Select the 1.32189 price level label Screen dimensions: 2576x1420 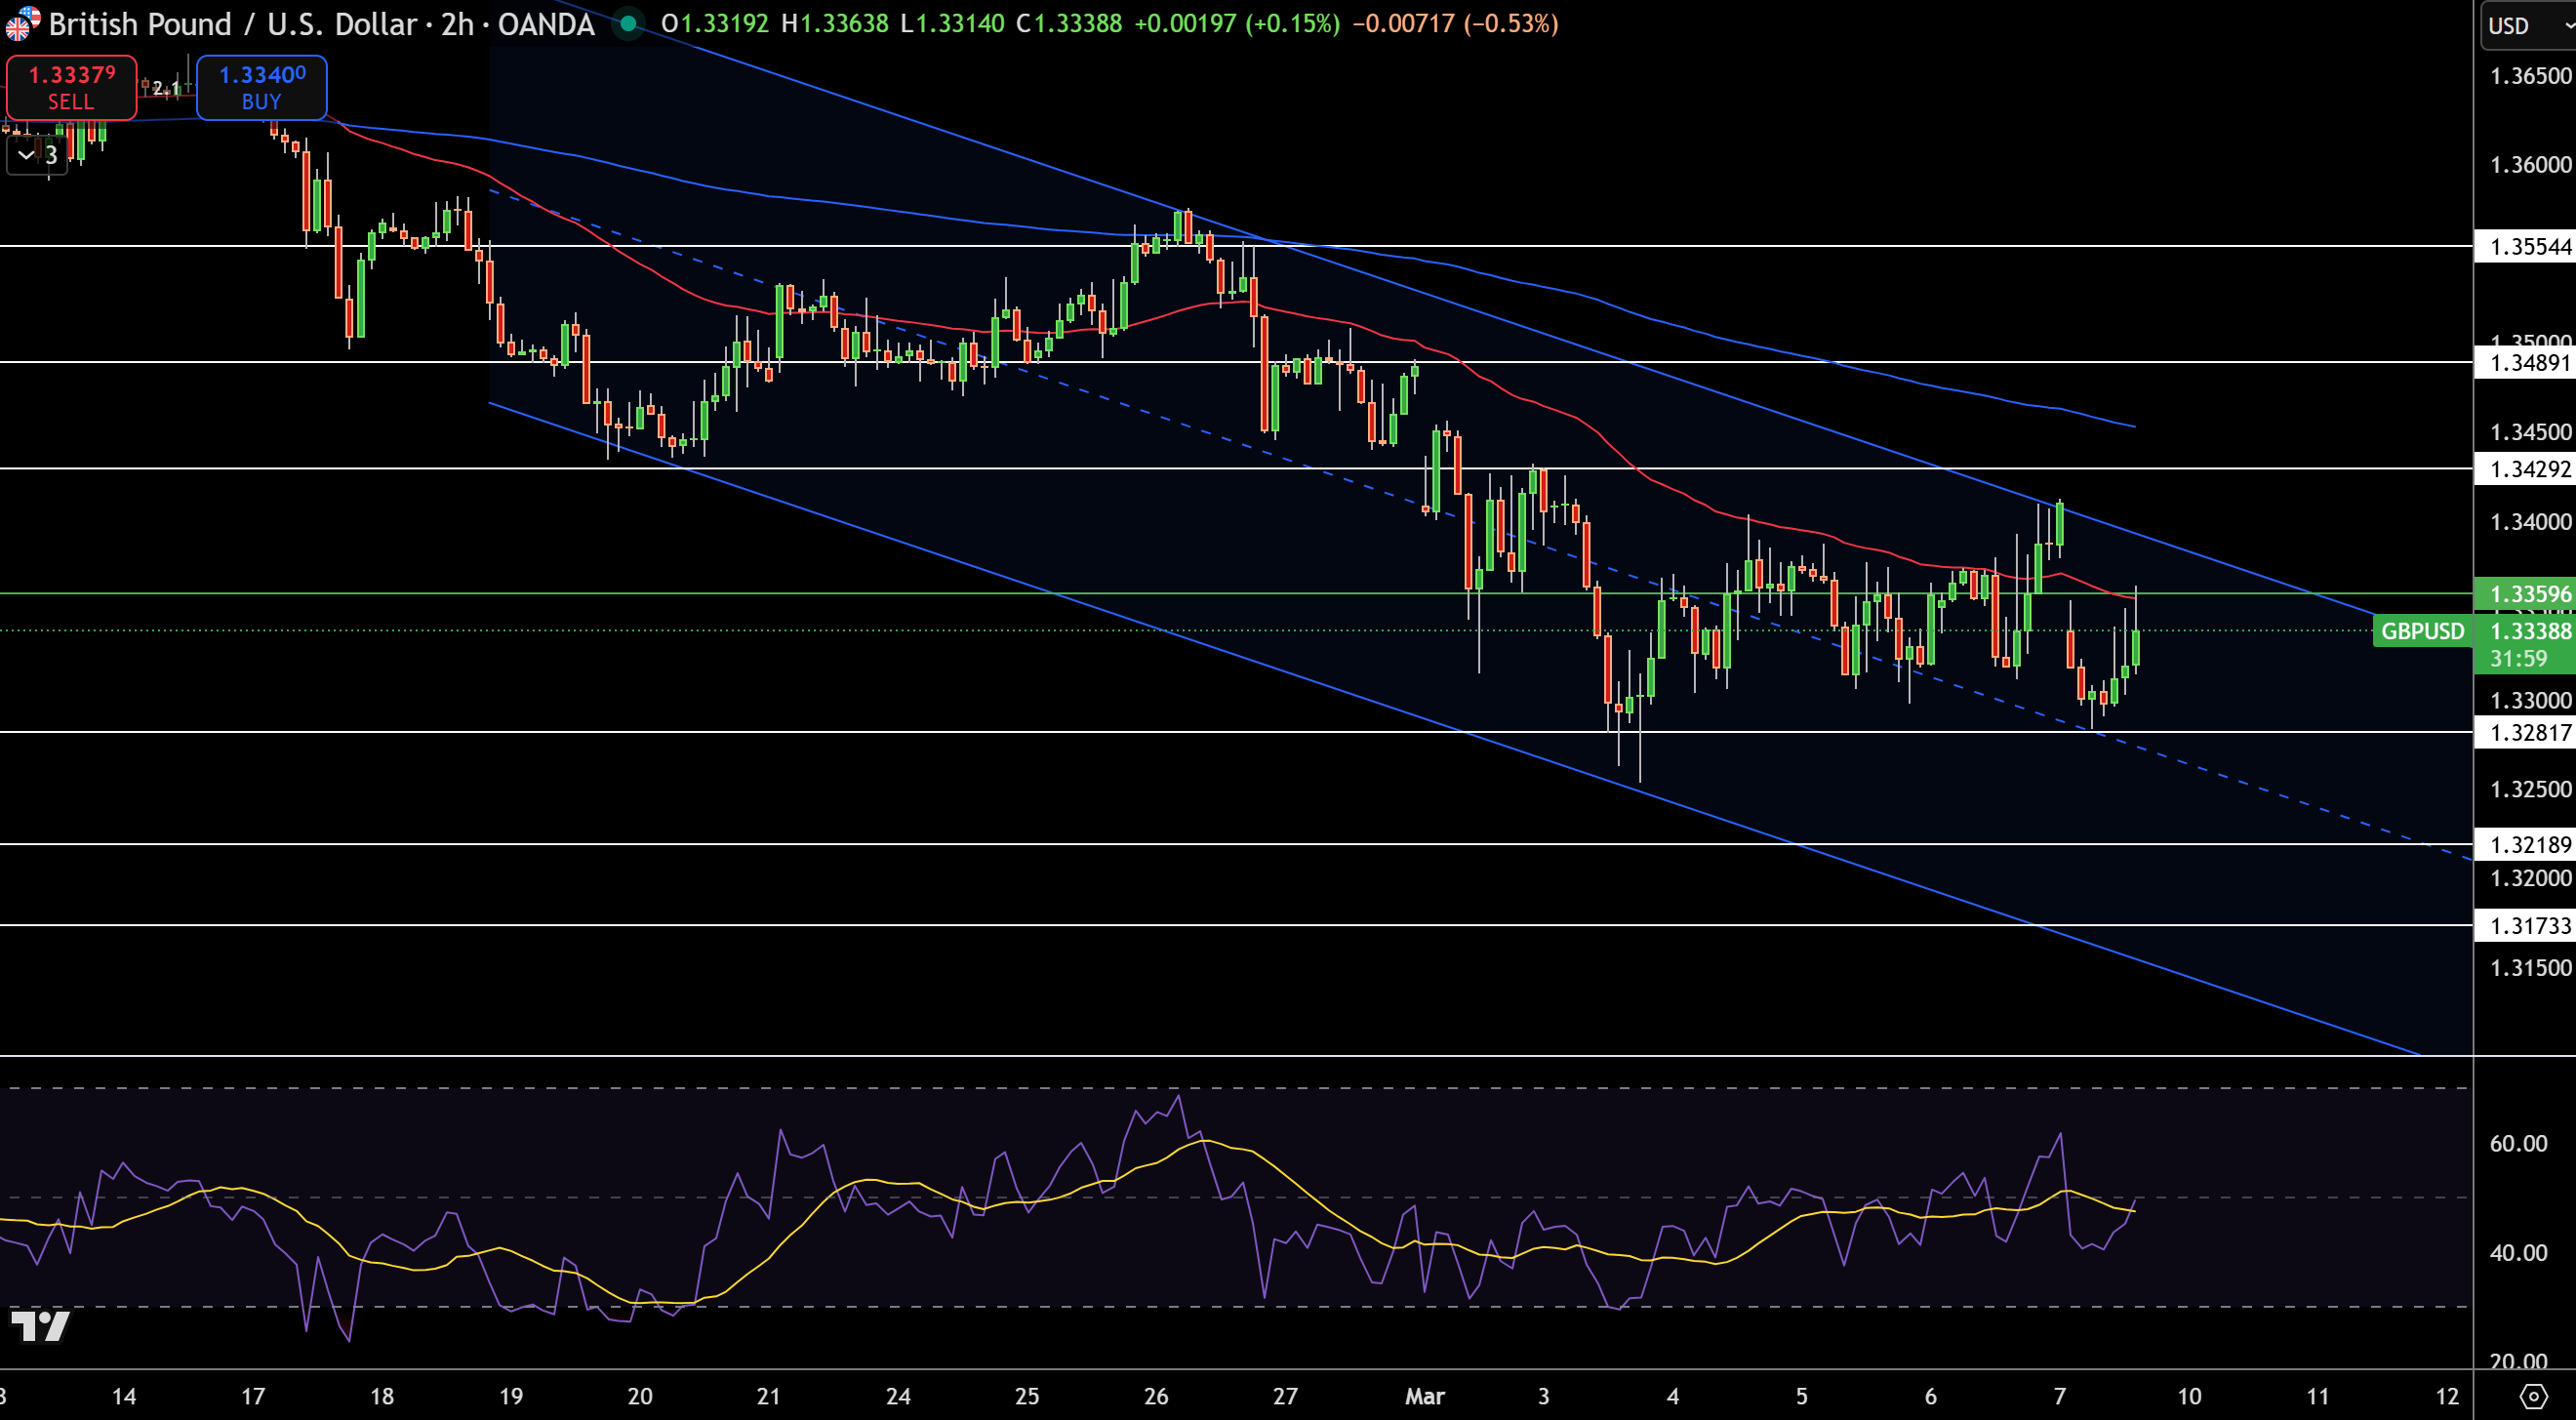(2524, 845)
